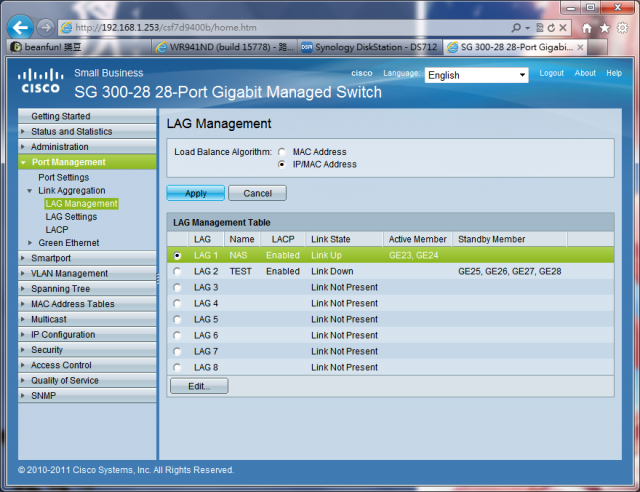Expand Quality of Service menu
The height and width of the screenshot is (492, 640).
click(87, 381)
